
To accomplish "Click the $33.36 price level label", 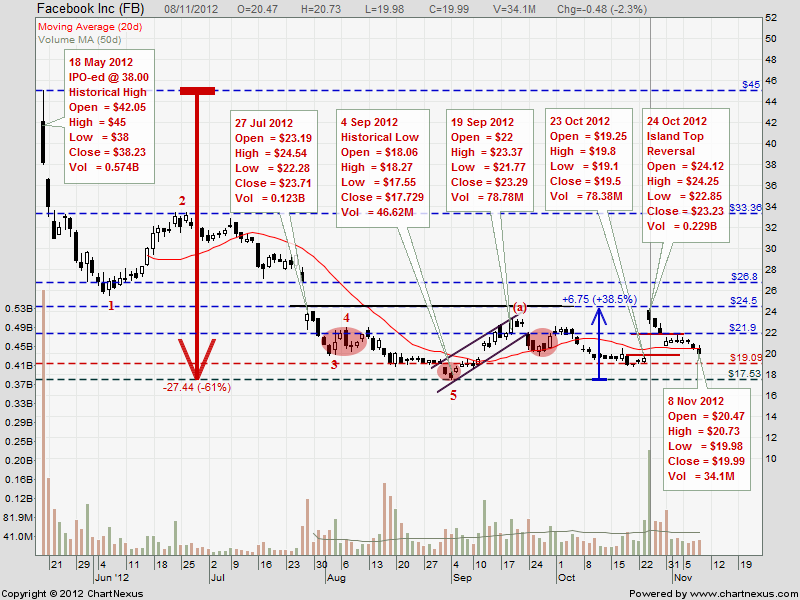I will point(745,208).
